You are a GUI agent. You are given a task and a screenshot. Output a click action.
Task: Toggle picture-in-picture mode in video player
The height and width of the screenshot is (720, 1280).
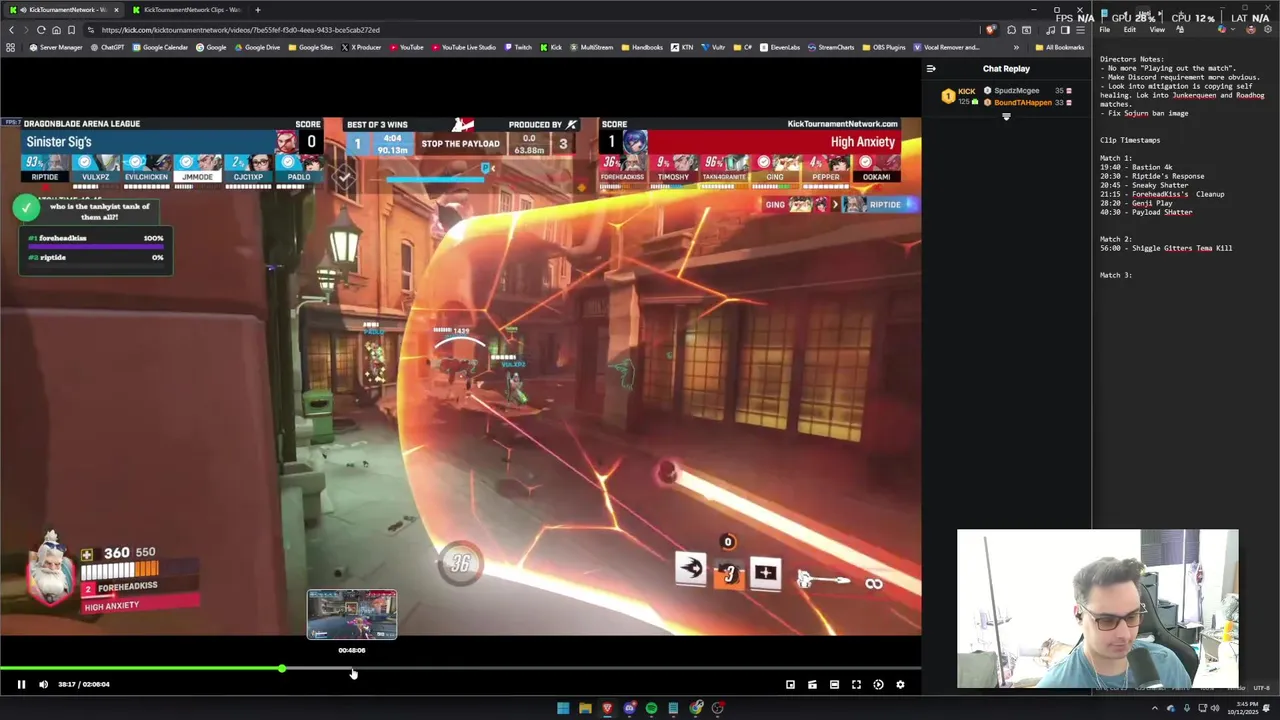pyautogui.click(x=790, y=685)
